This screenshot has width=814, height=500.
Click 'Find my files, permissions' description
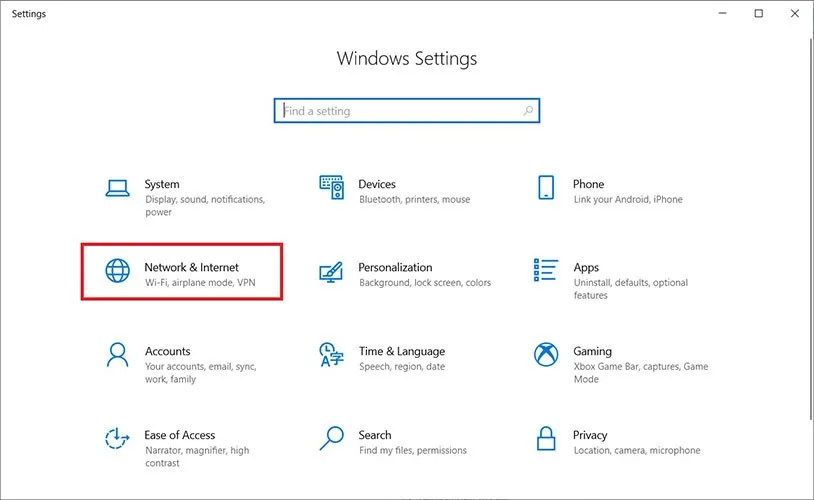(413, 451)
